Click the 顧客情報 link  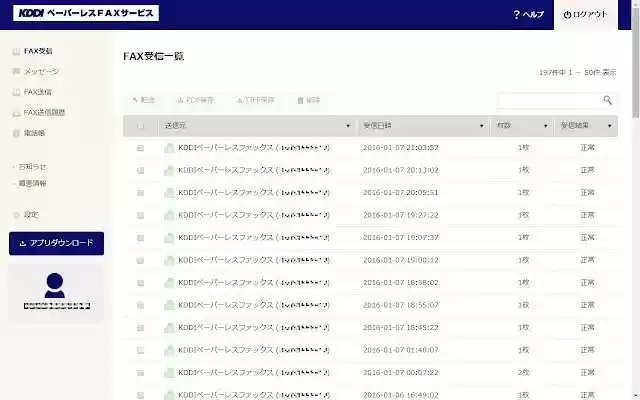(32, 183)
